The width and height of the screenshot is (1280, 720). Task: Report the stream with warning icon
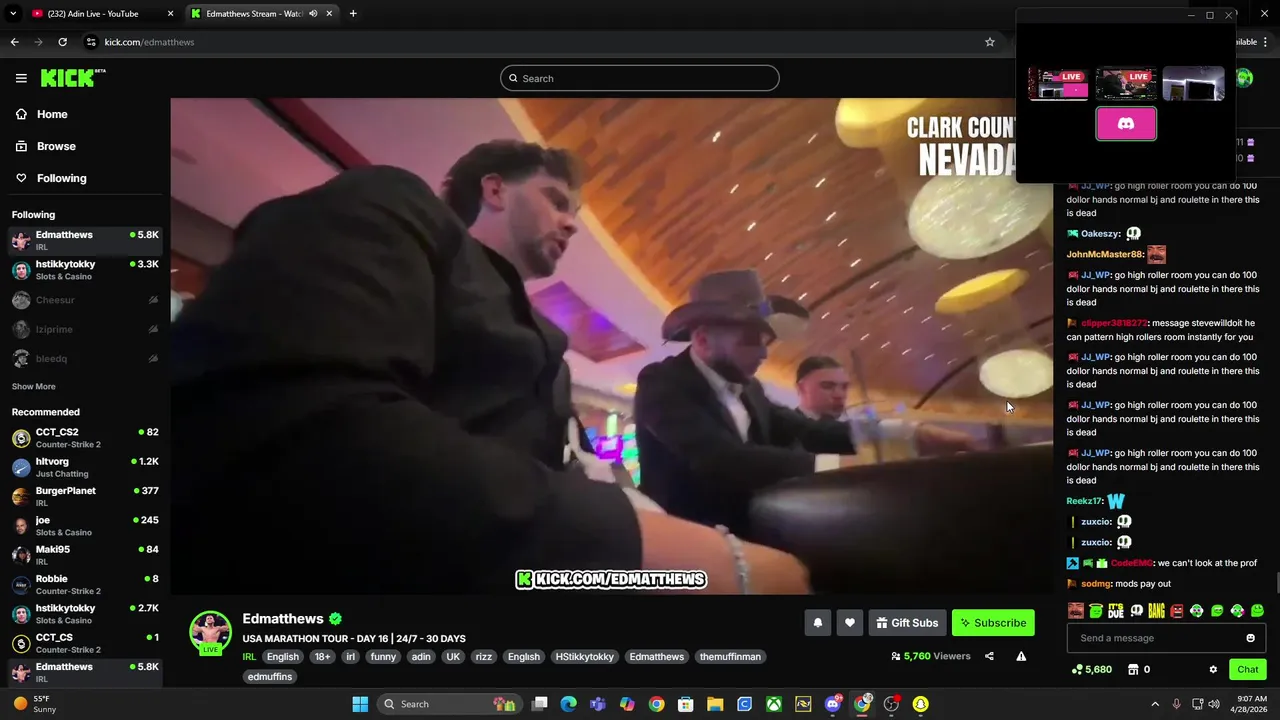[x=1021, y=656]
